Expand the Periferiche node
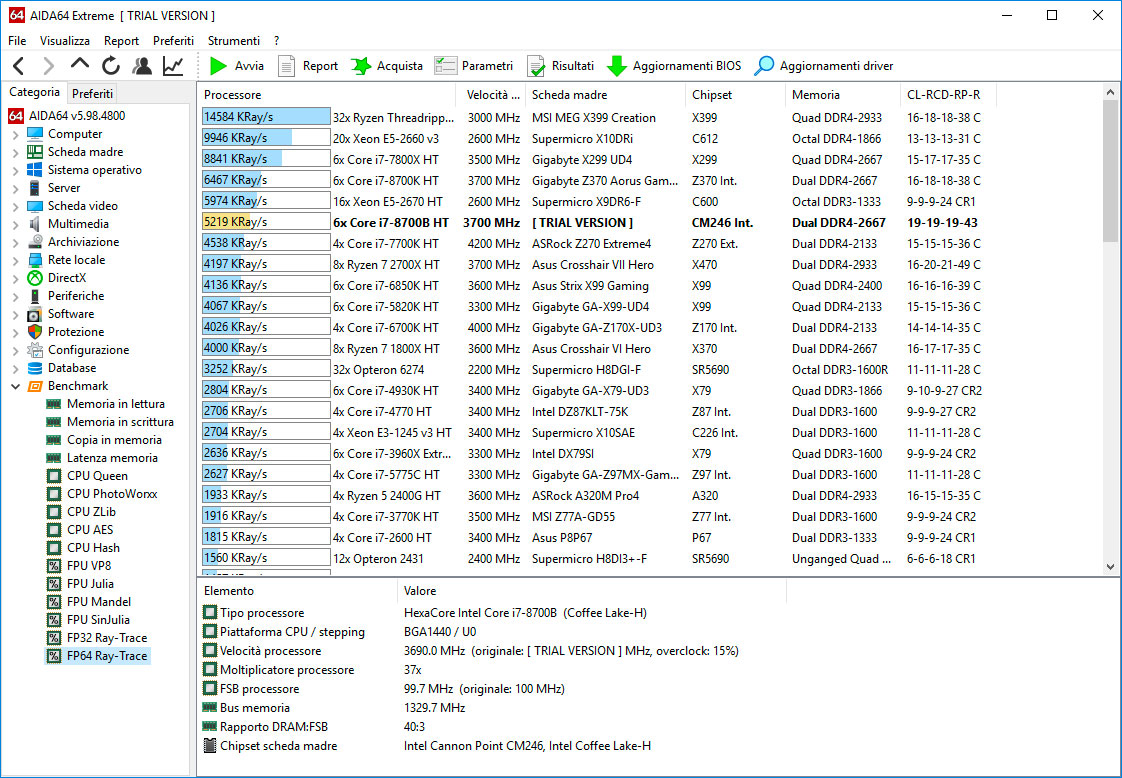1122x778 pixels. coord(16,296)
